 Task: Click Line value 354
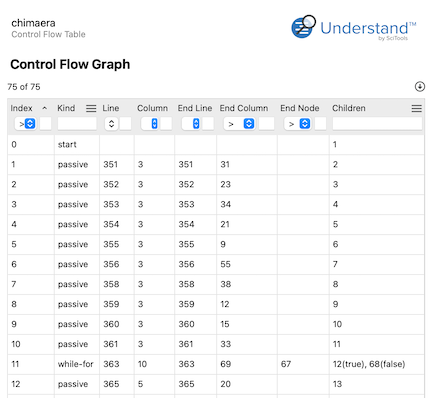click(x=111, y=224)
